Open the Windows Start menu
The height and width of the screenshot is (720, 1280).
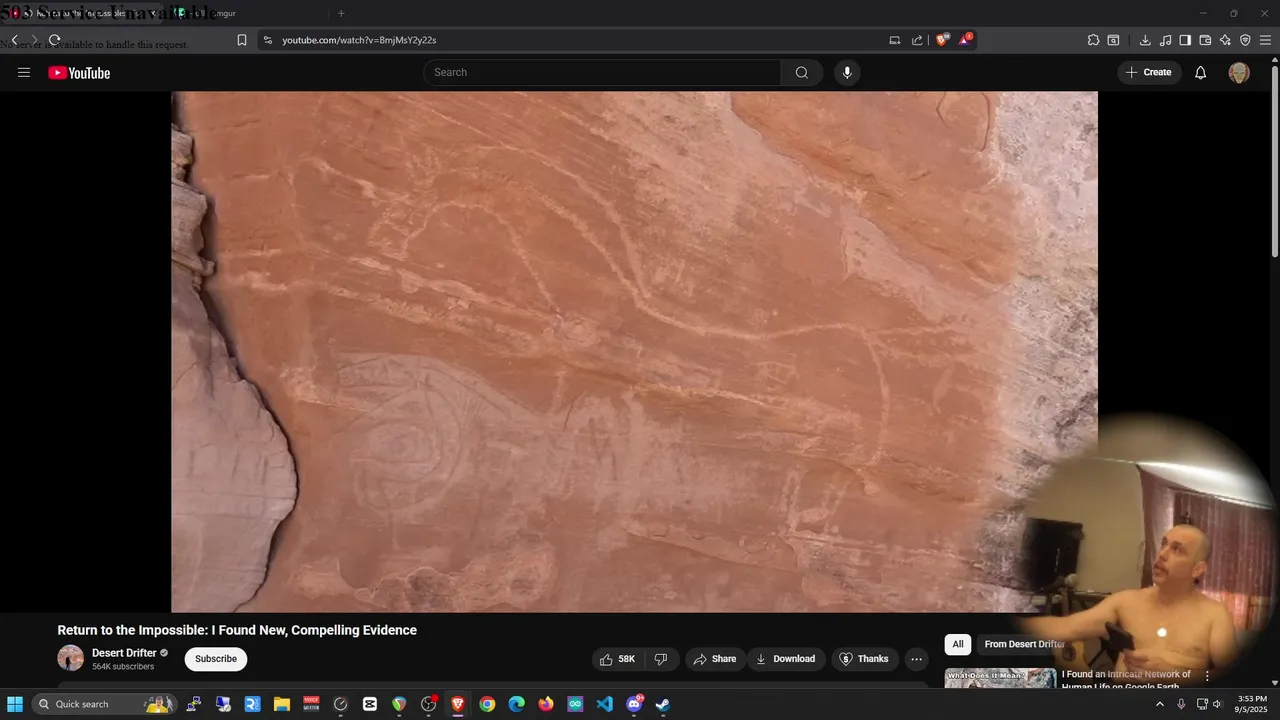15,704
